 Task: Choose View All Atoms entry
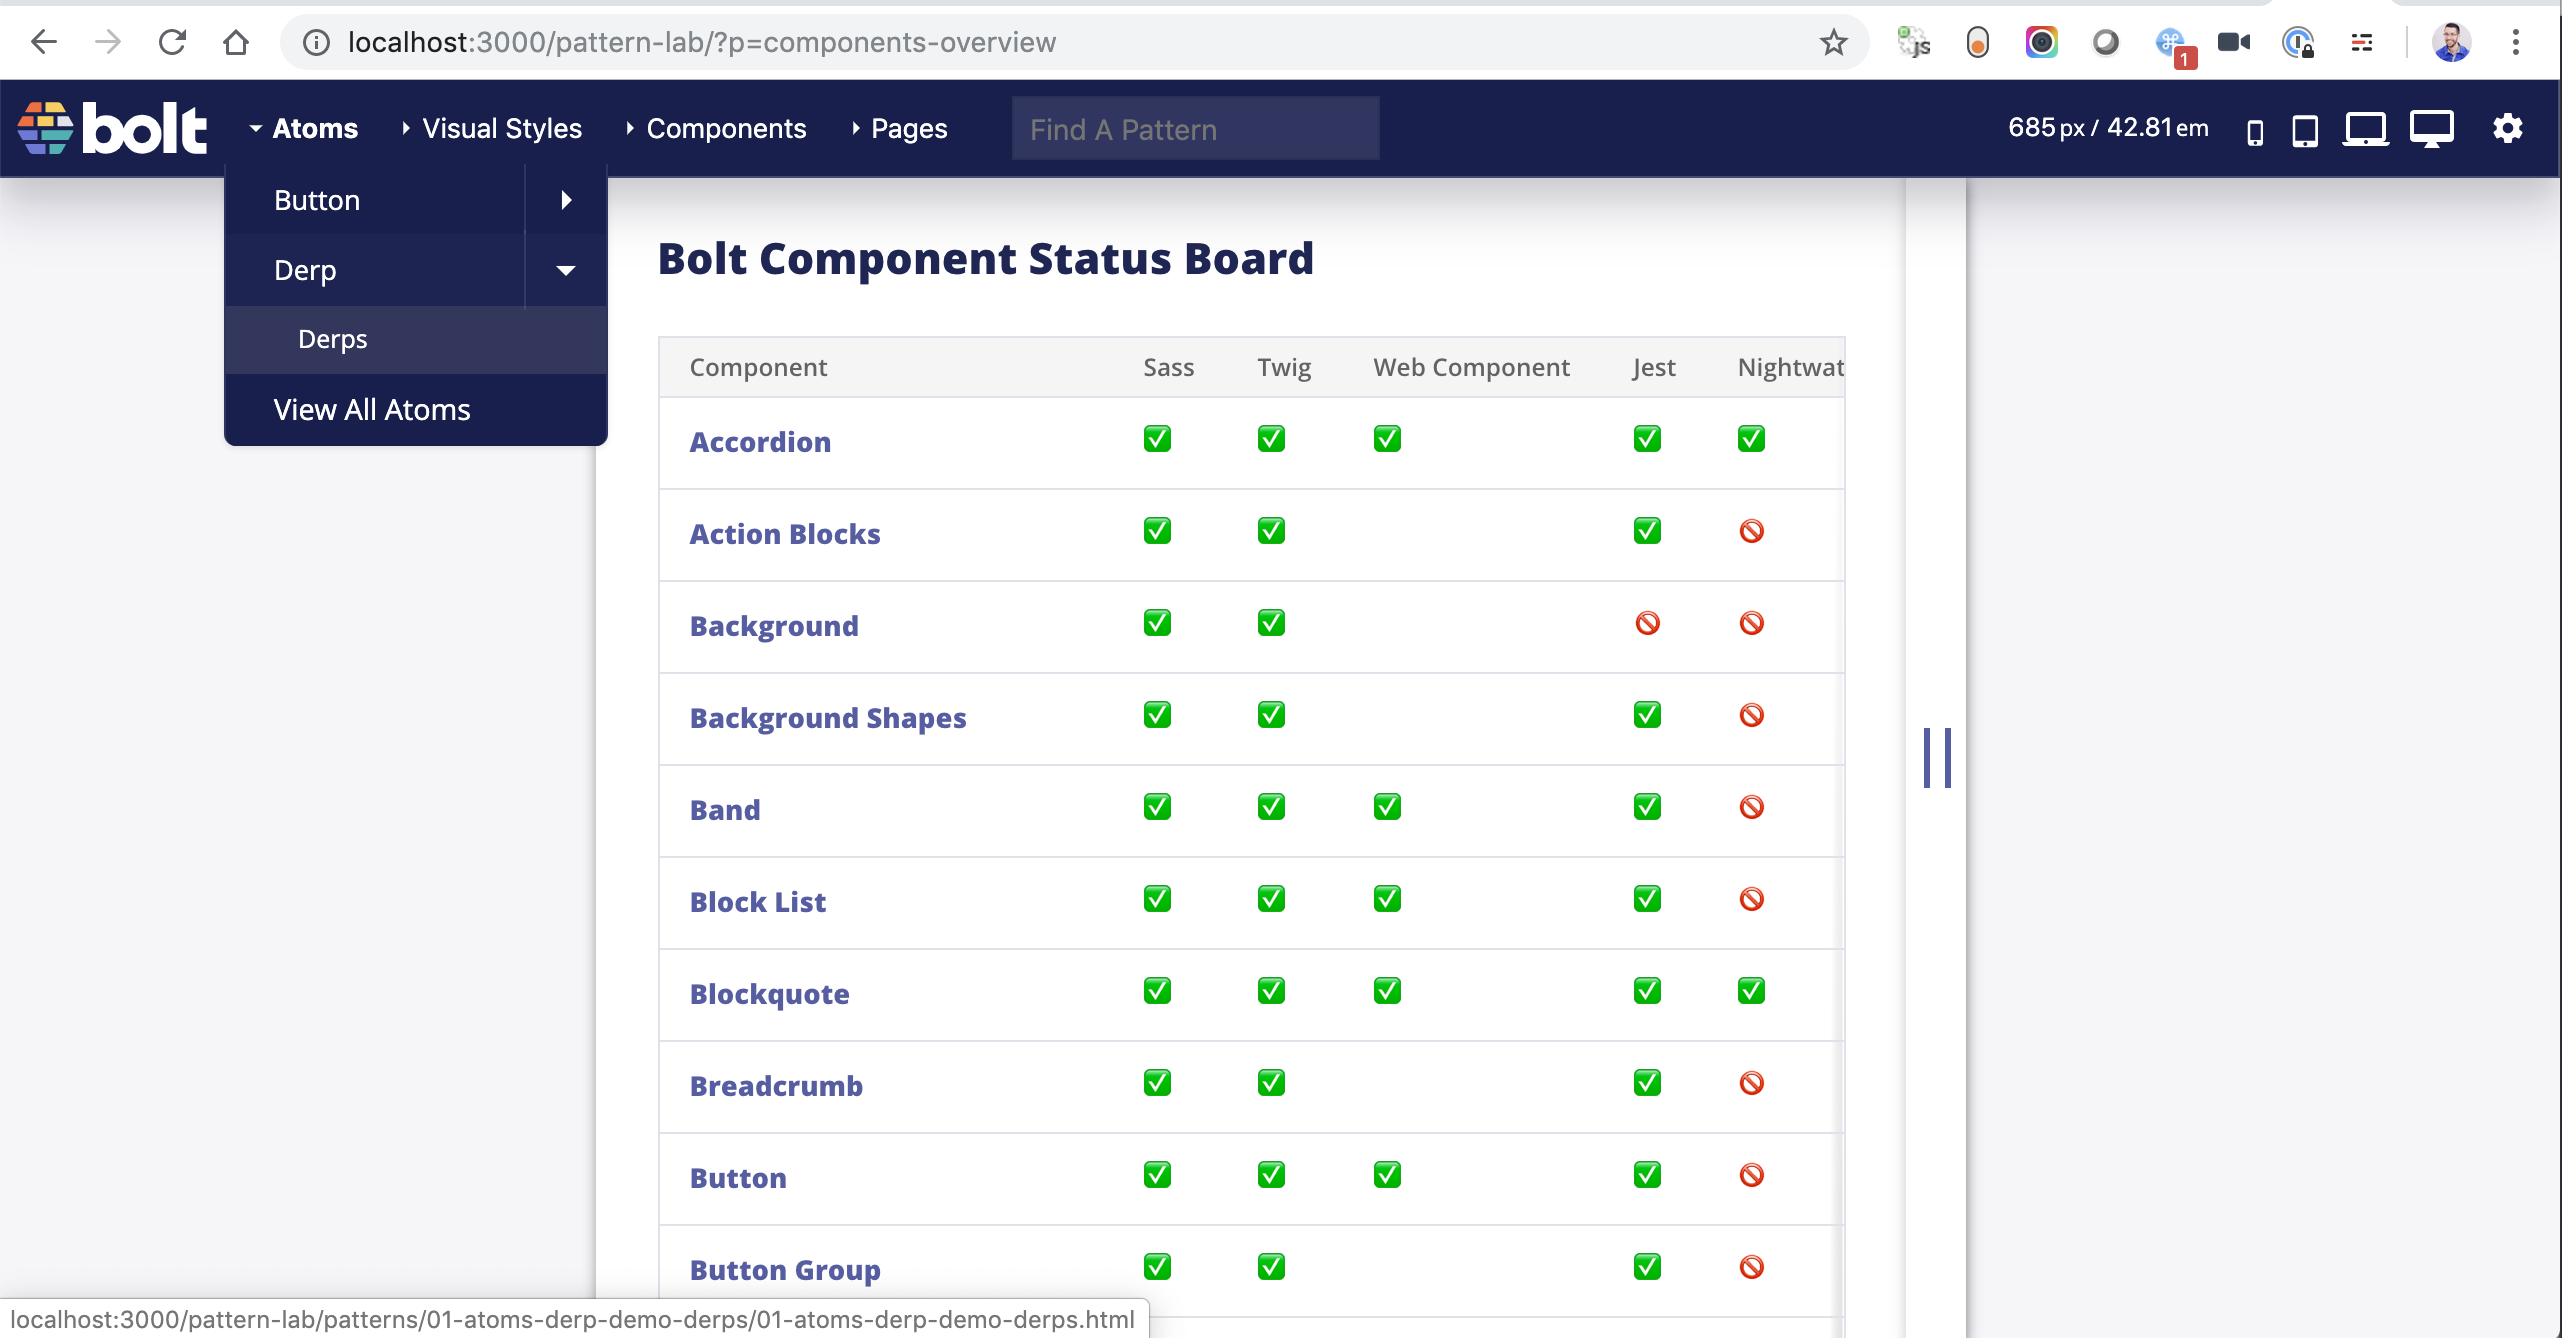372,410
